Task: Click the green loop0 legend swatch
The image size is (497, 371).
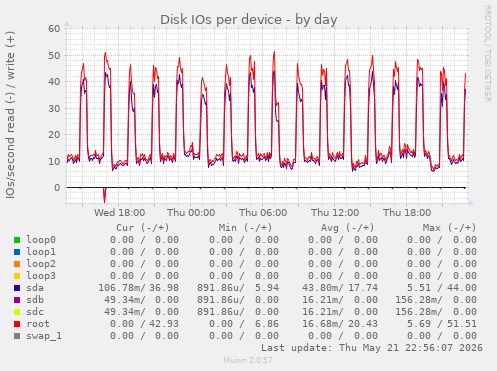Action: (17, 240)
